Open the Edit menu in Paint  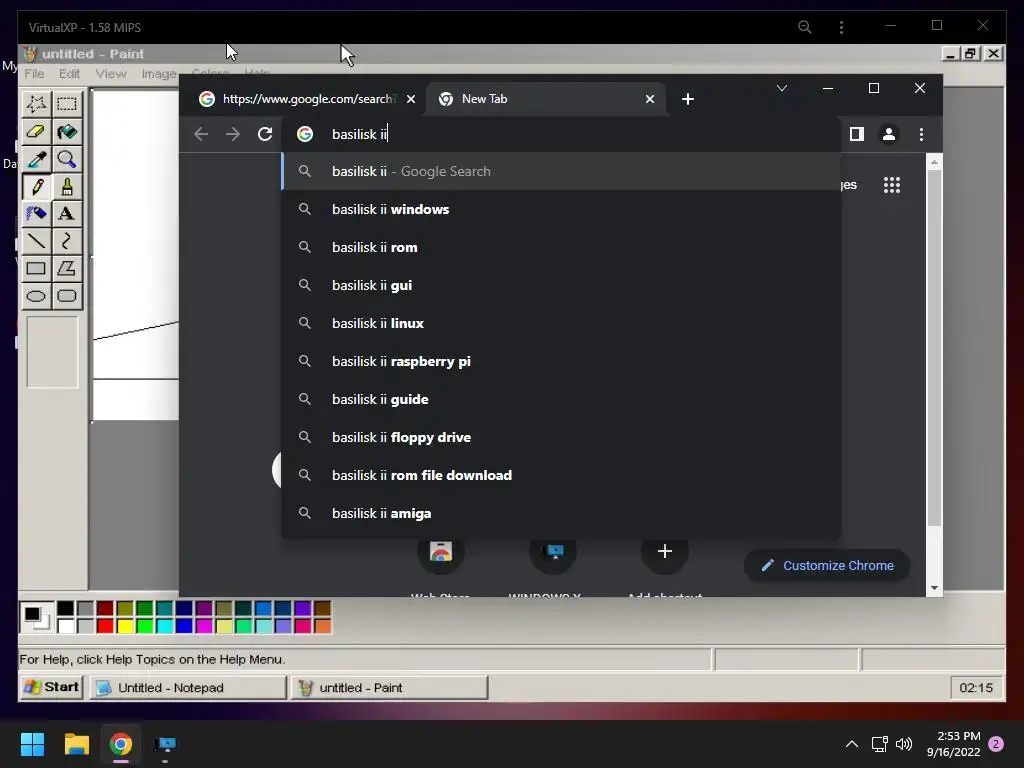pos(69,74)
